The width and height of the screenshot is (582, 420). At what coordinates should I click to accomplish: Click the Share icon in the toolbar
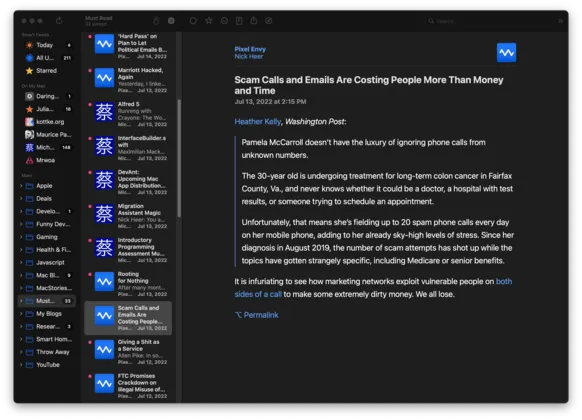[254, 20]
